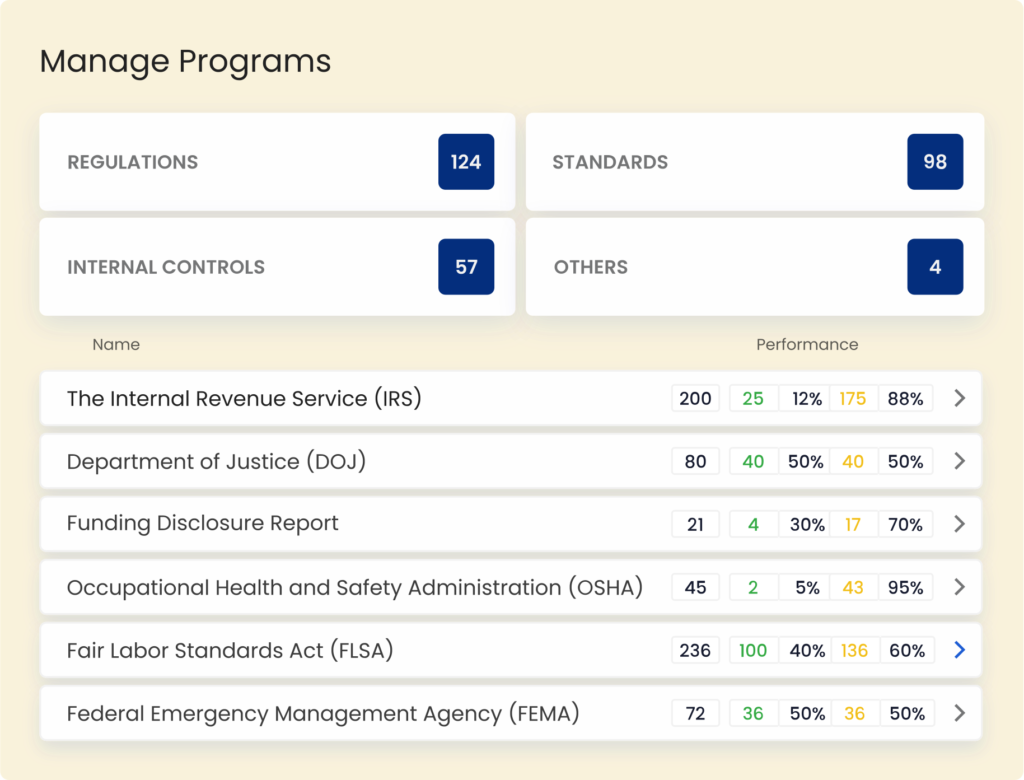1024x780 pixels.
Task: Expand the OSHA row chevron
Action: 959,587
